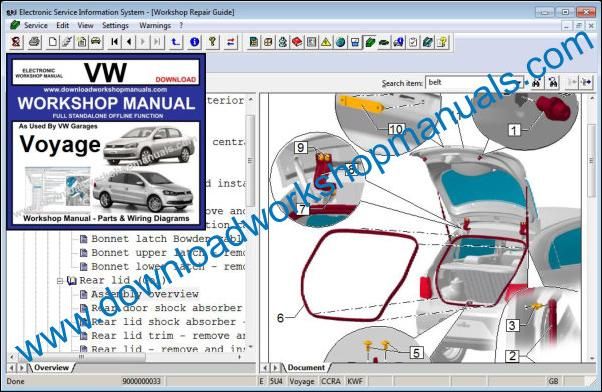Click the right arrow of tree horizontal scrollbar

tap(240, 357)
